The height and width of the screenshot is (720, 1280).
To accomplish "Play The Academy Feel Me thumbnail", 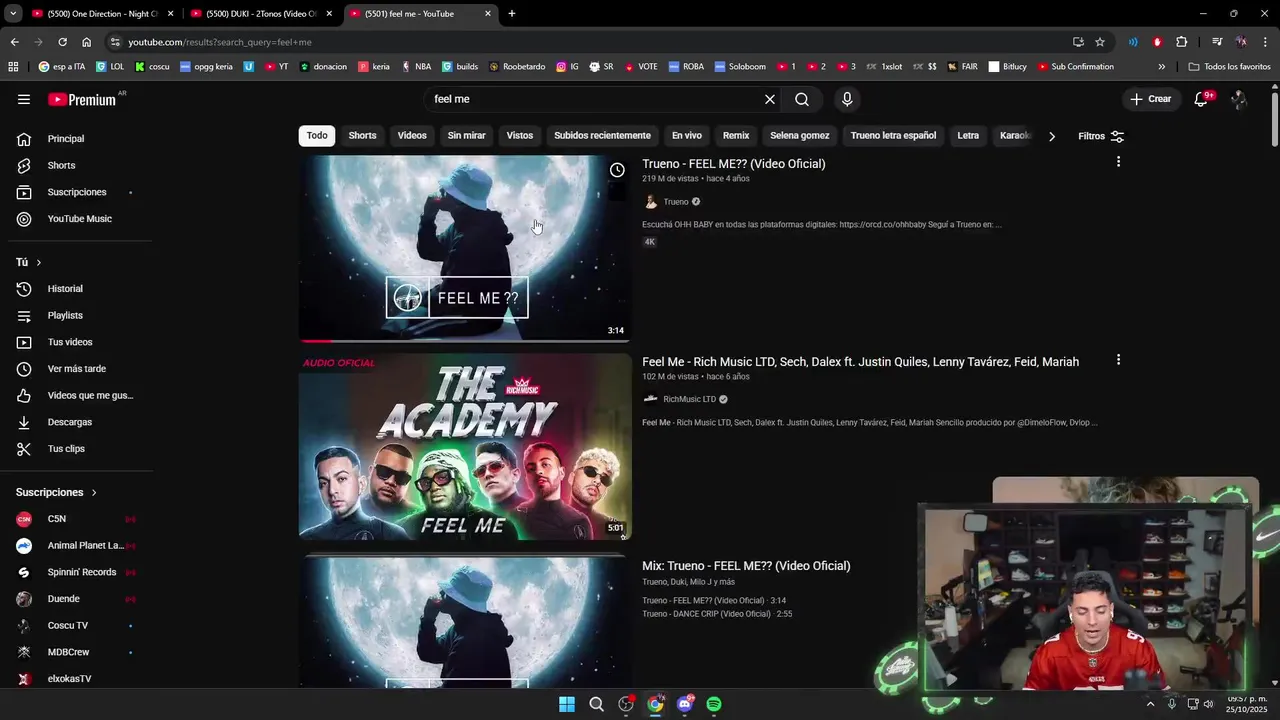I will 465,447.
